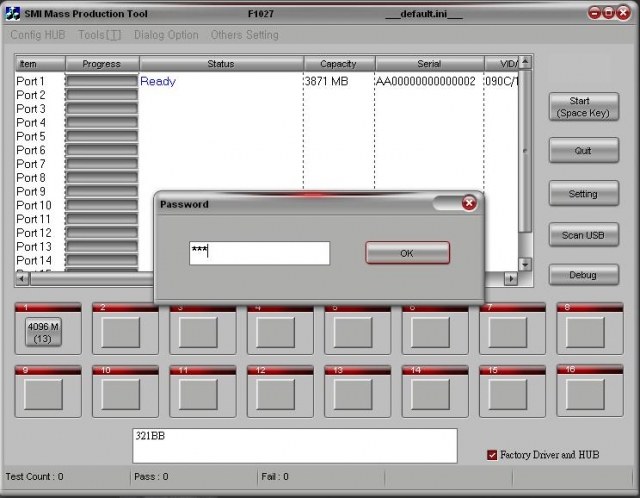This screenshot has width=640, height=498.
Task: Select empty port slot 8
Action: 585,333
